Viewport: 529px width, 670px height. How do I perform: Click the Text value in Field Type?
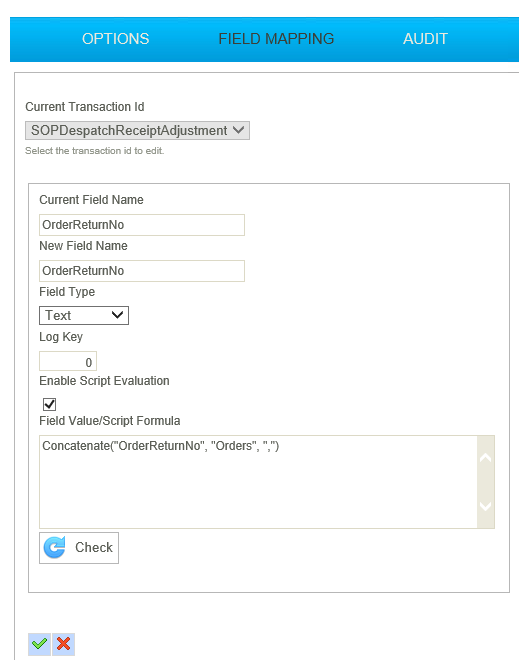(x=58, y=315)
